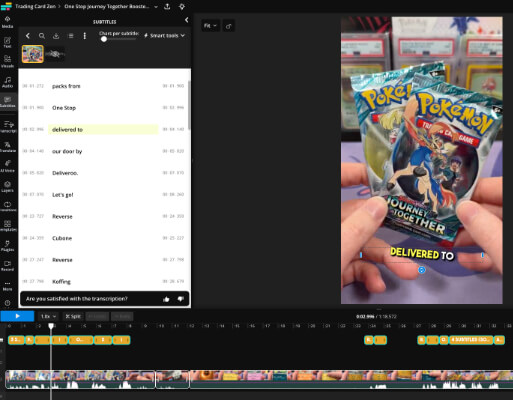Click the right resize handle of the caption box
This screenshot has width=513, height=400.
pyautogui.click(x=482, y=255)
